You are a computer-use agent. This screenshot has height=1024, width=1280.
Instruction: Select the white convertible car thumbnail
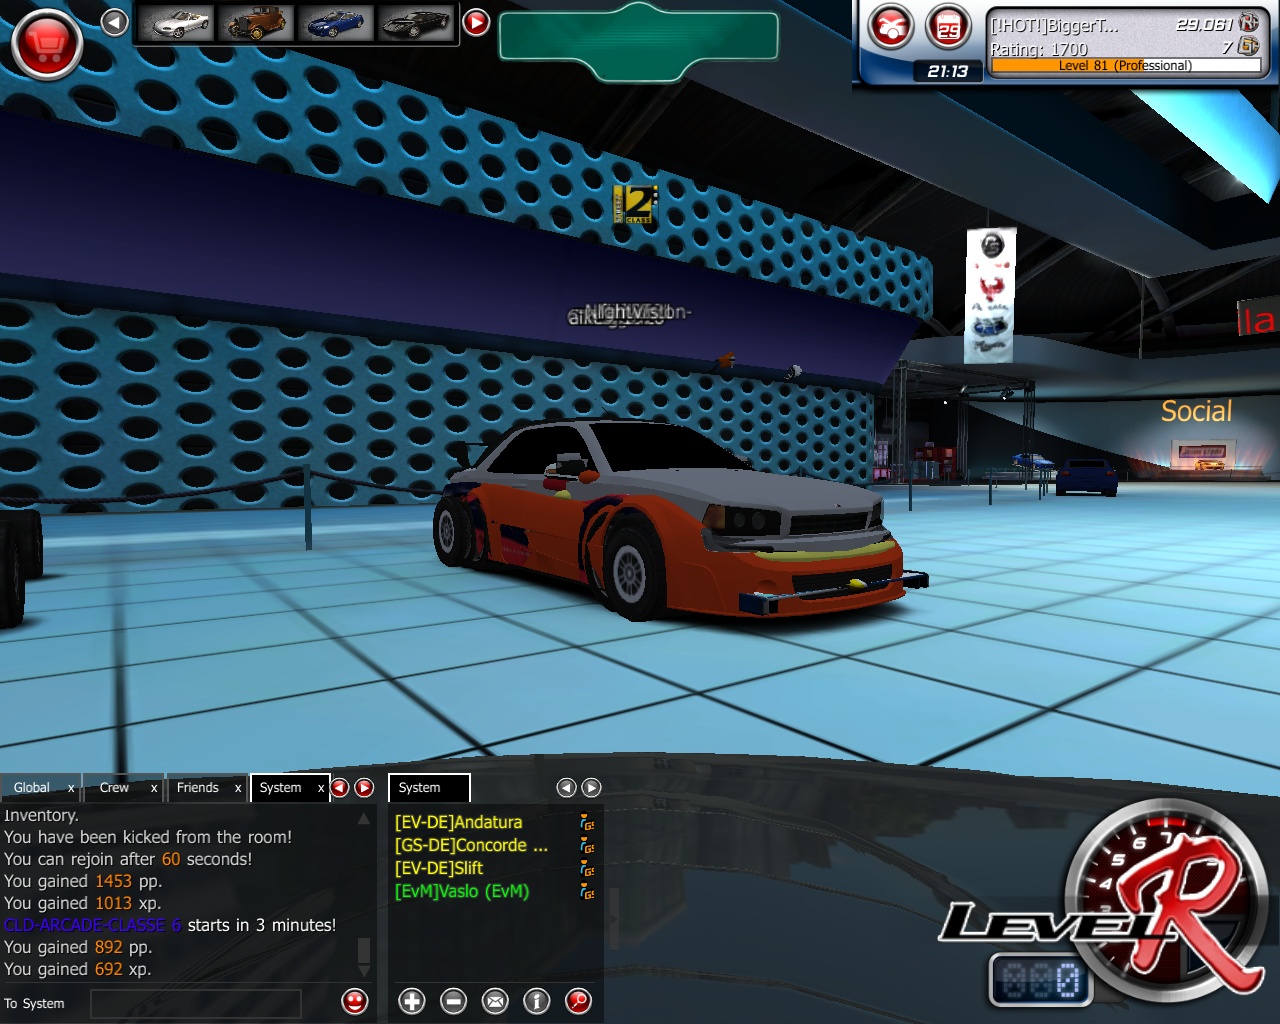pyautogui.click(x=176, y=23)
